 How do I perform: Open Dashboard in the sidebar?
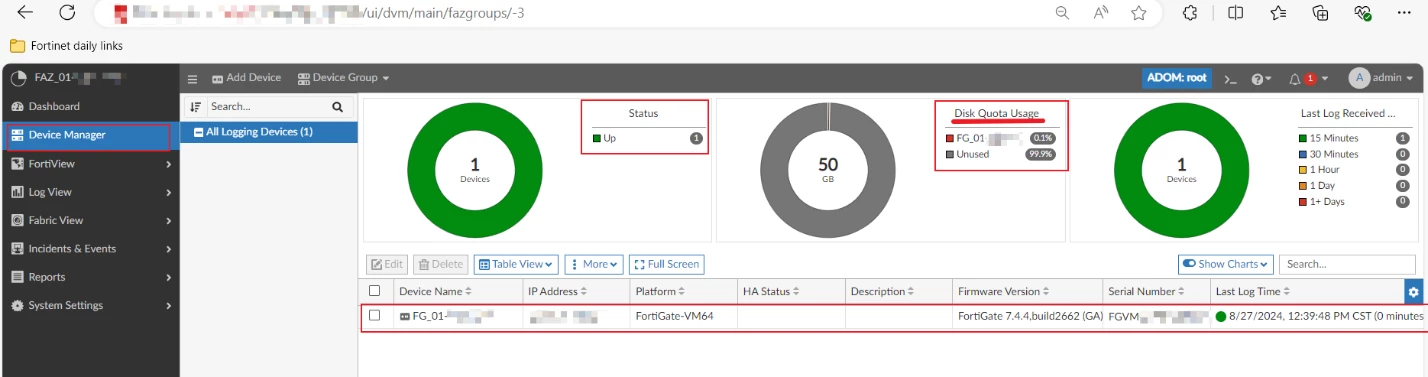[90, 106]
